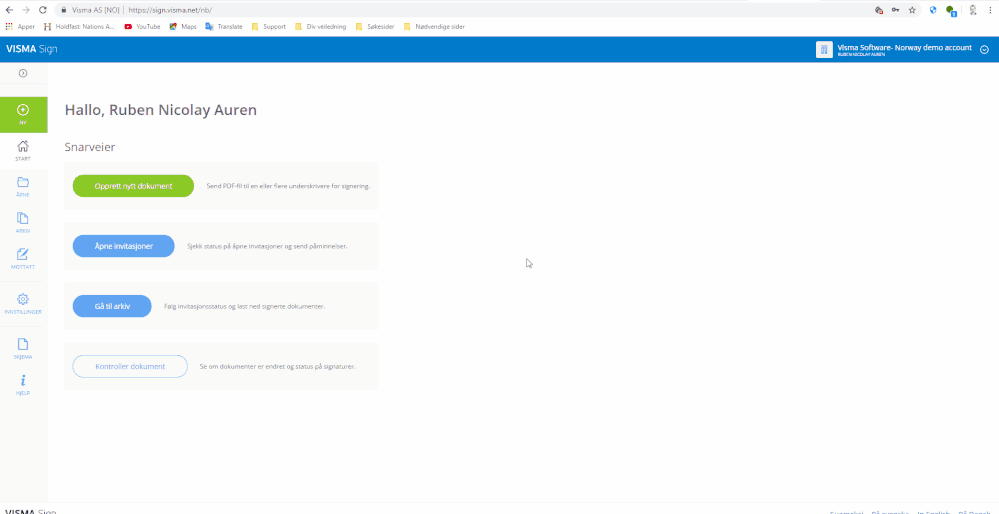Screen dimensions: 999x514
Task: Open the SKJEMA form icon
Action: click(23, 344)
